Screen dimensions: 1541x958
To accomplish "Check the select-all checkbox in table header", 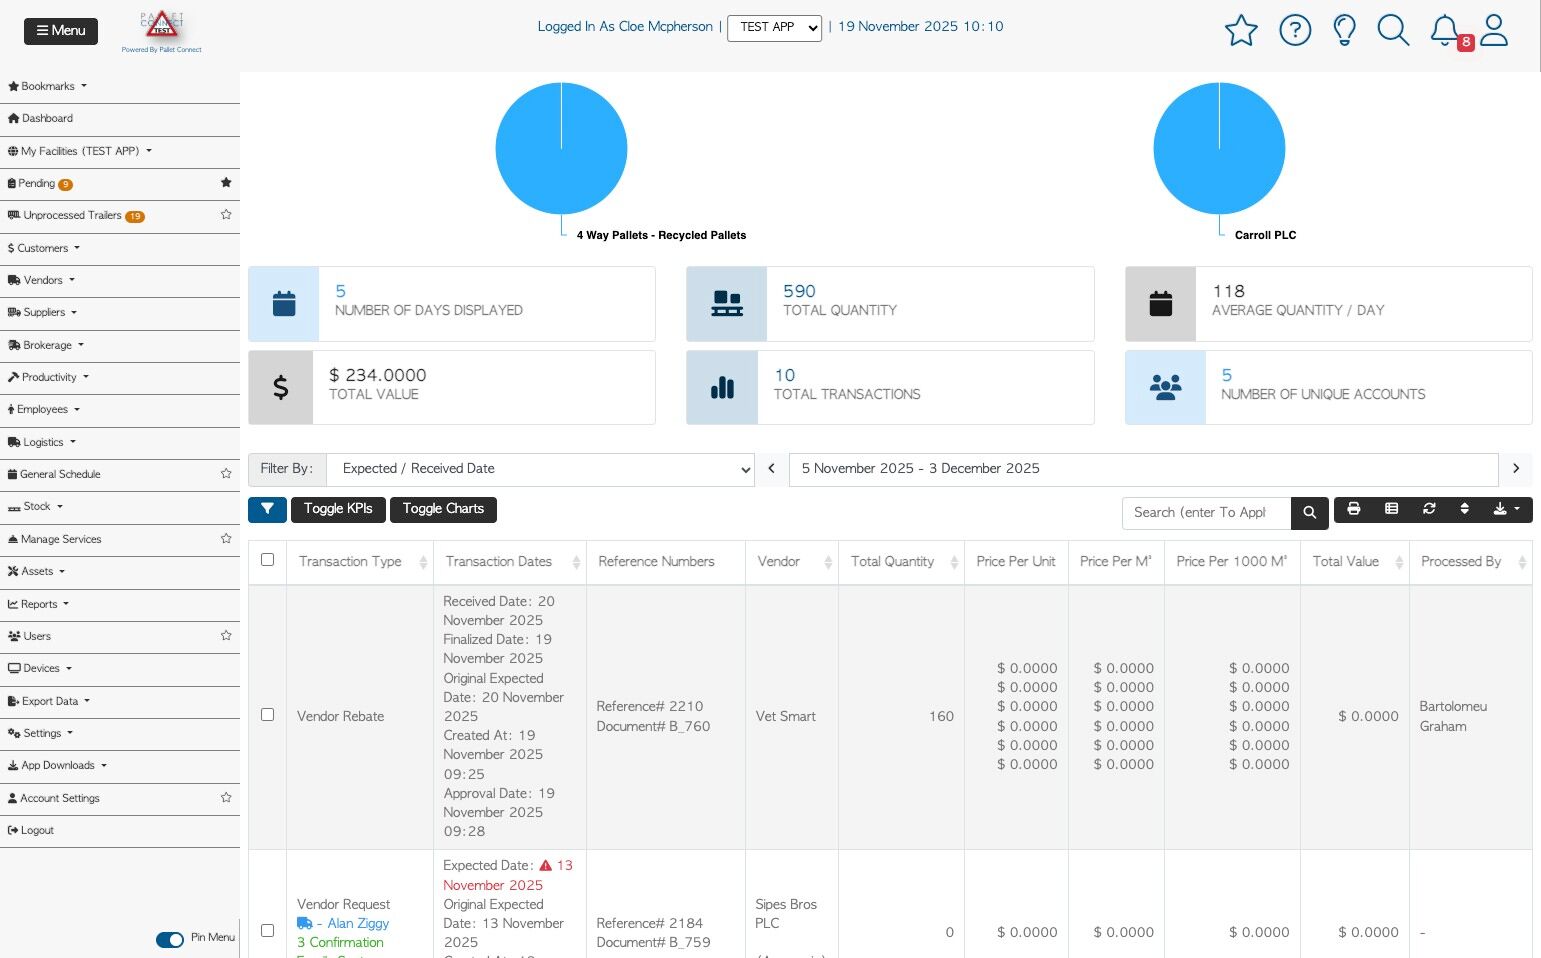I will click(x=267, y=560).
